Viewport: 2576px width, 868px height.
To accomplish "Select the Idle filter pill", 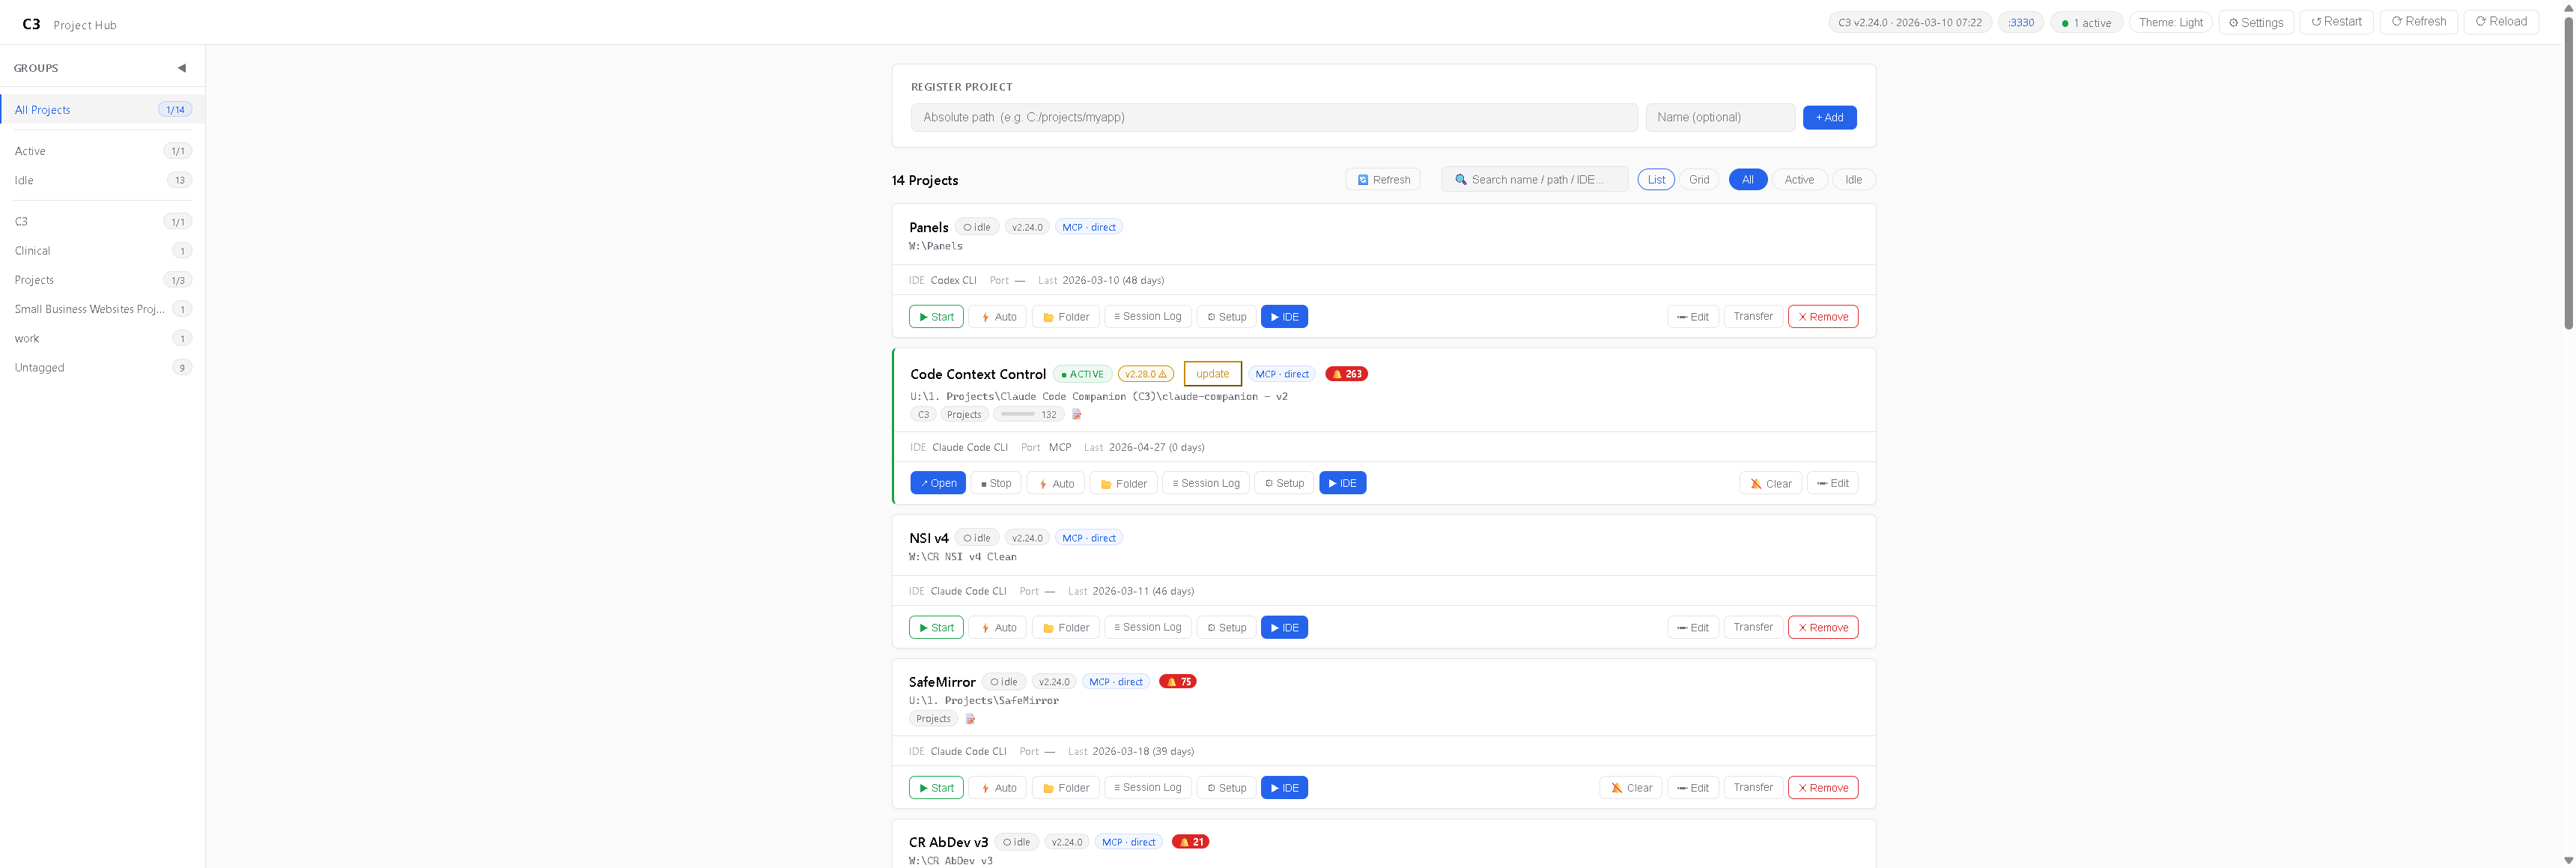I will 1853,180.
